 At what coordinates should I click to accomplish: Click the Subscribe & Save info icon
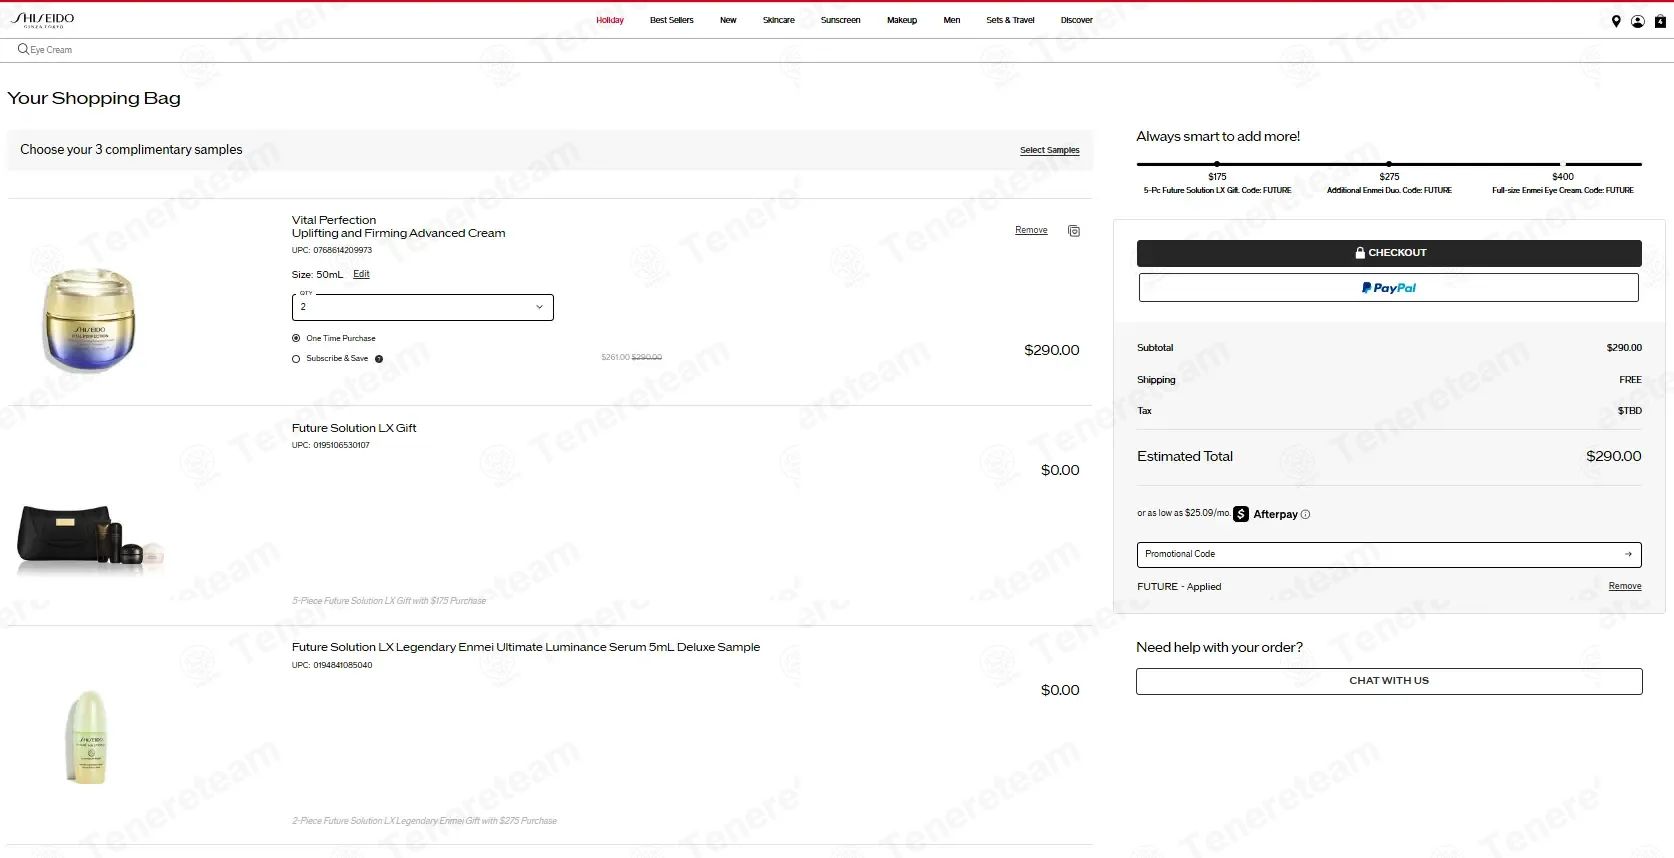tap(379, 359)
